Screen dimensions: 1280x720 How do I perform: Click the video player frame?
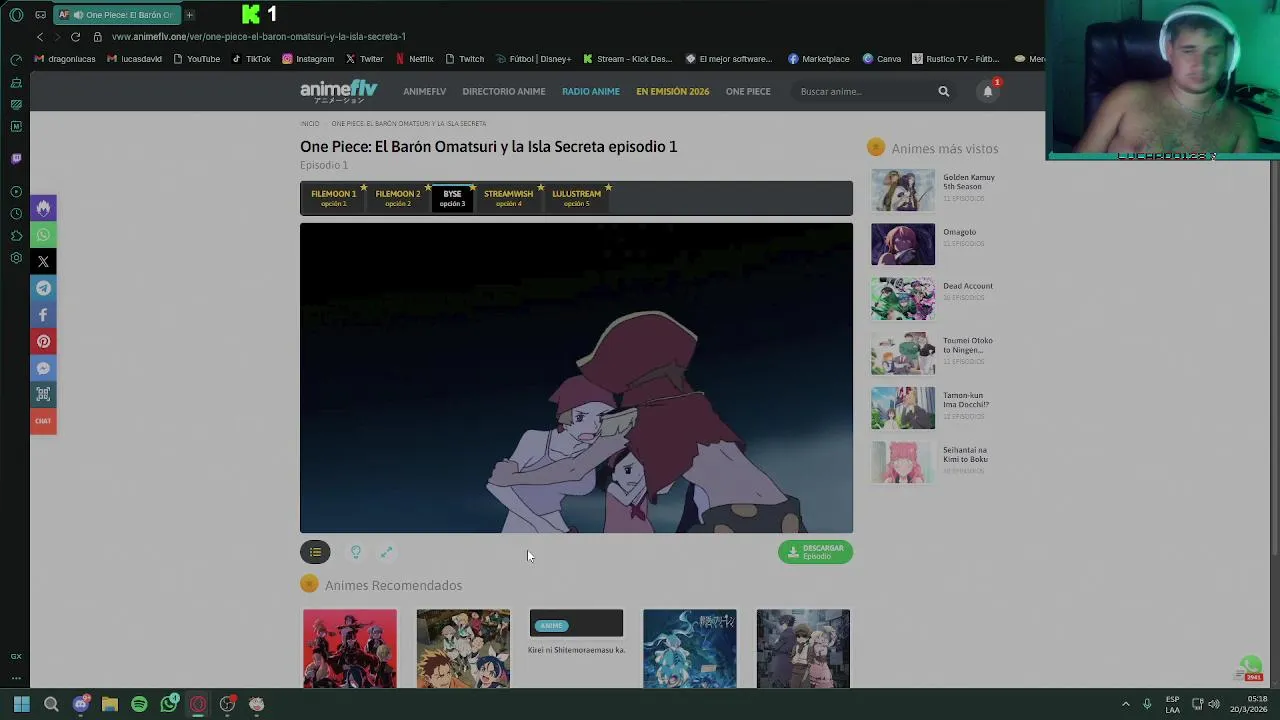point(576,378)
